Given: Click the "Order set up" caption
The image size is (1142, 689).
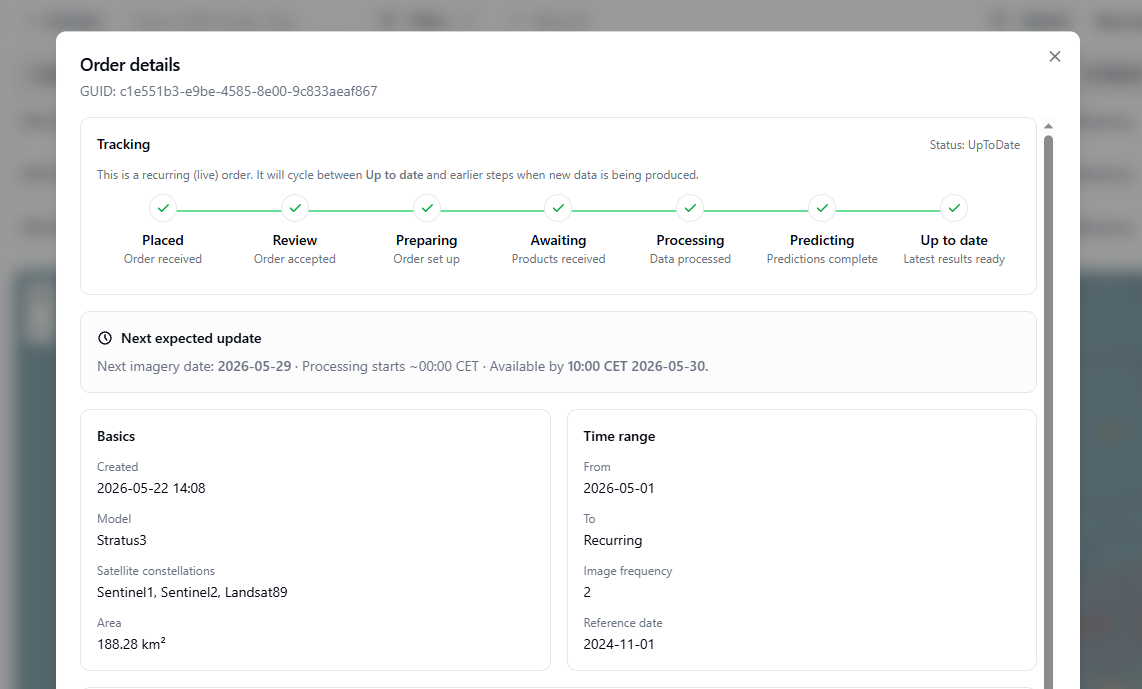Looking at the screenshot, I should pos(426,259).
